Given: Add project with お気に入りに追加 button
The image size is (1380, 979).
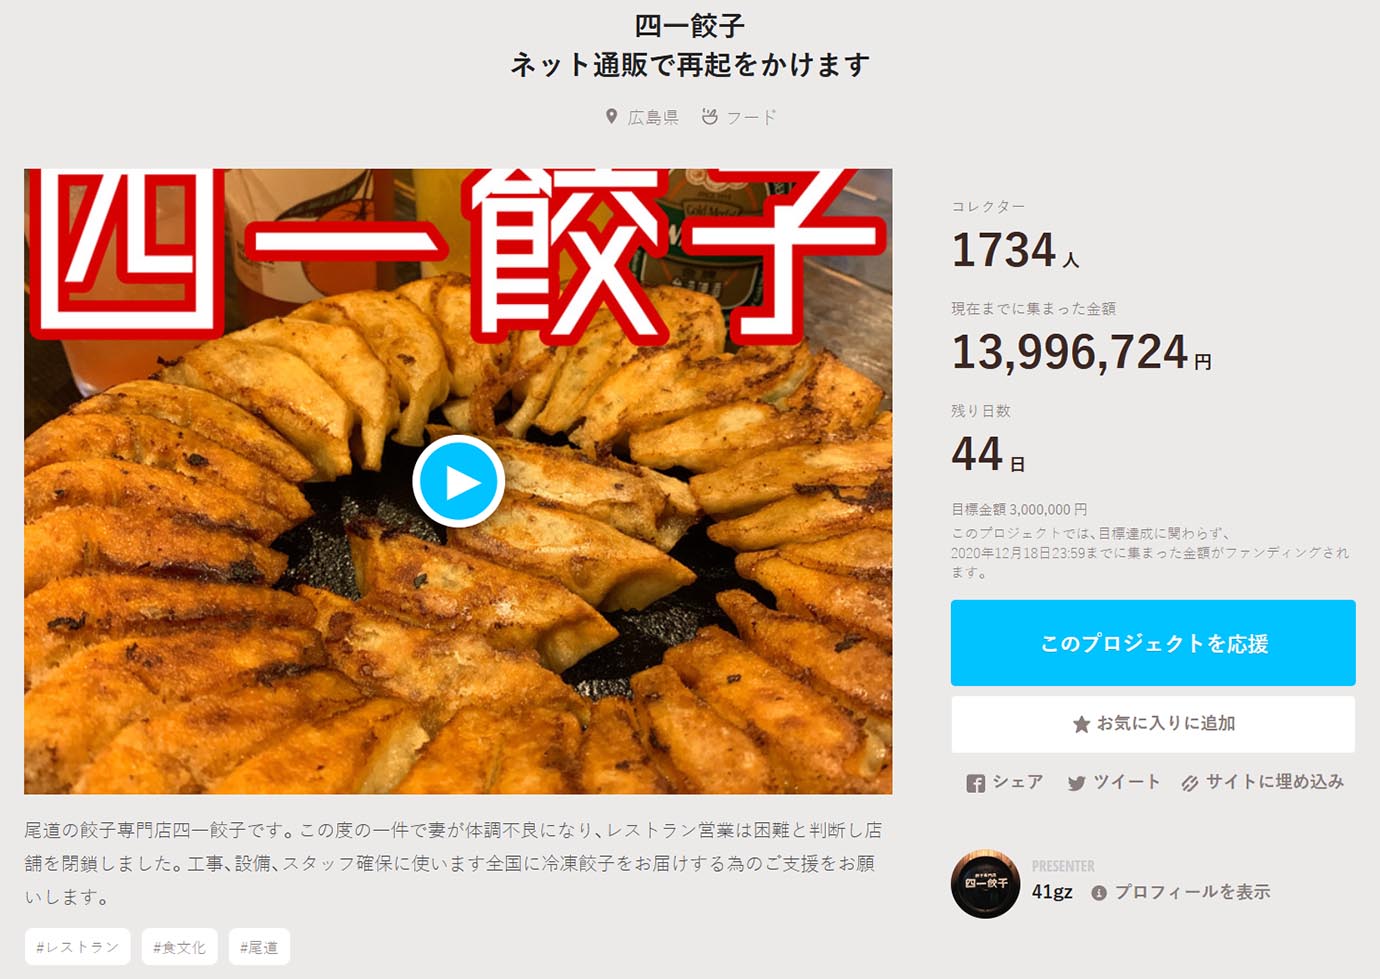Looking at the screenshot, I should tap(1153, 724).
